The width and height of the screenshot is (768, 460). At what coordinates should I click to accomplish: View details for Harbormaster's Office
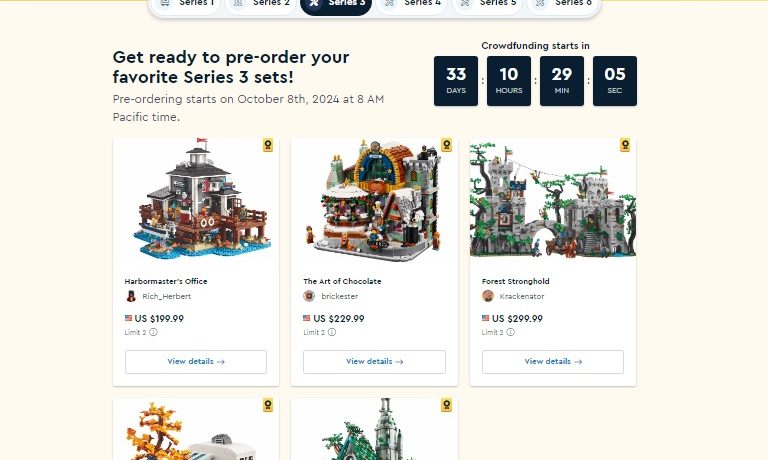coord(196,362)
